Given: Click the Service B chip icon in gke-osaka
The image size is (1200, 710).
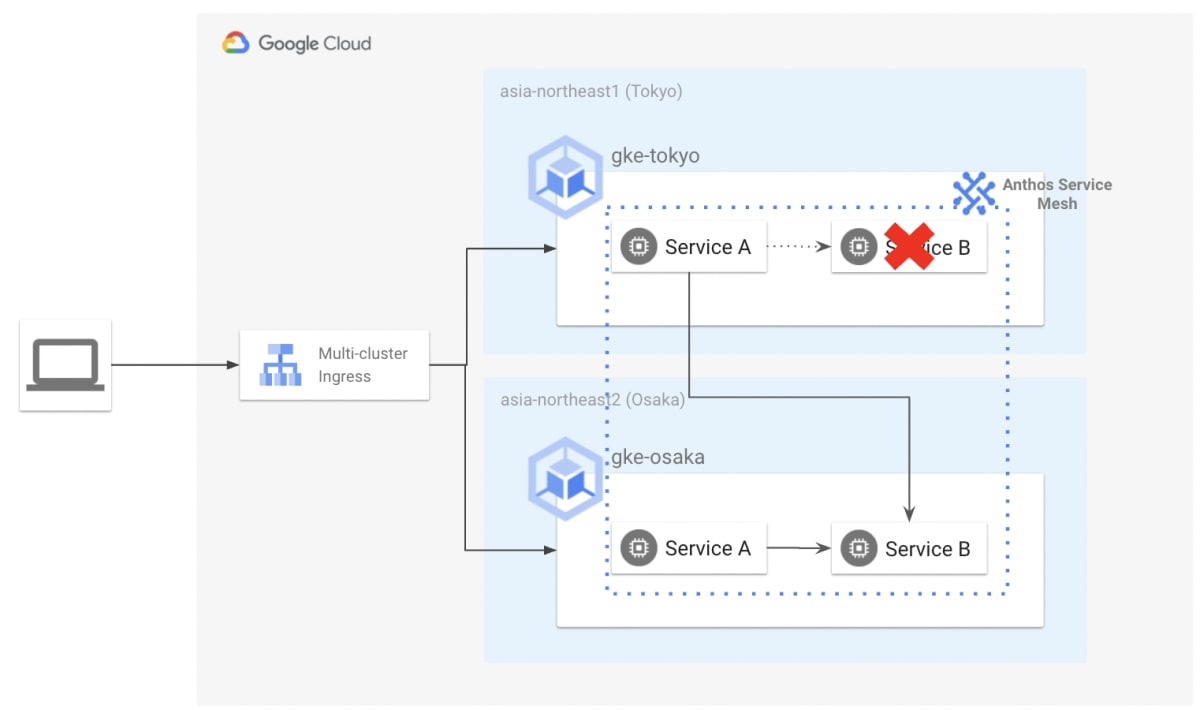Looking at the screenshot, I should pos(858,548).
